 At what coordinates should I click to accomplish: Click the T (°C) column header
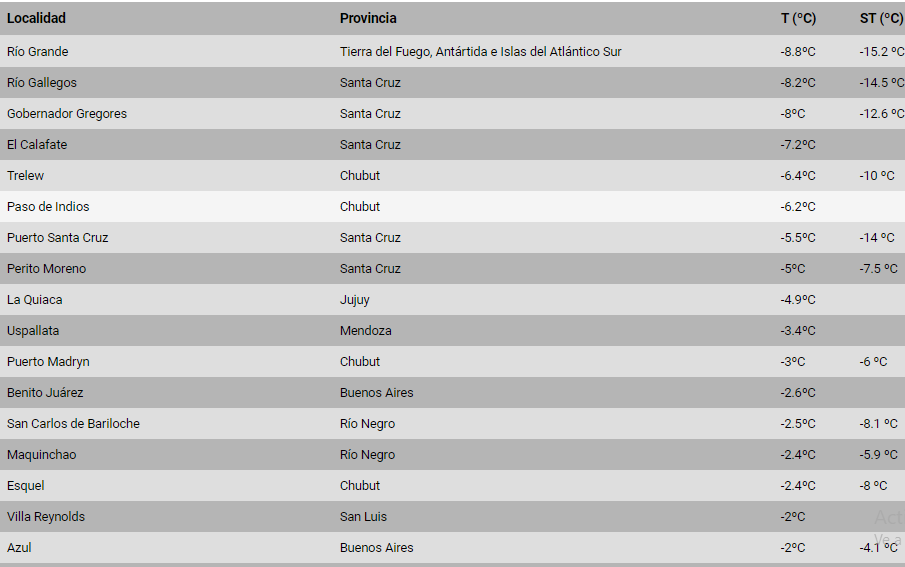tap(798, 18)
